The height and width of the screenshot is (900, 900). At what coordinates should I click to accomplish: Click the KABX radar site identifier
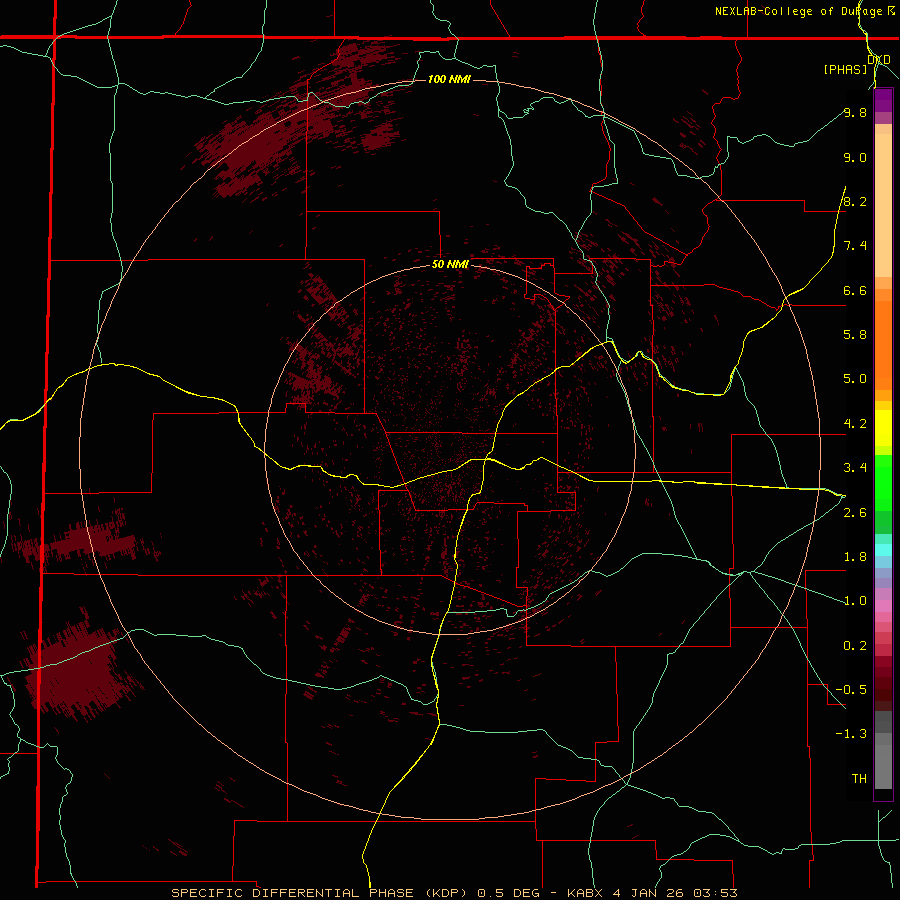click(585, 893)
